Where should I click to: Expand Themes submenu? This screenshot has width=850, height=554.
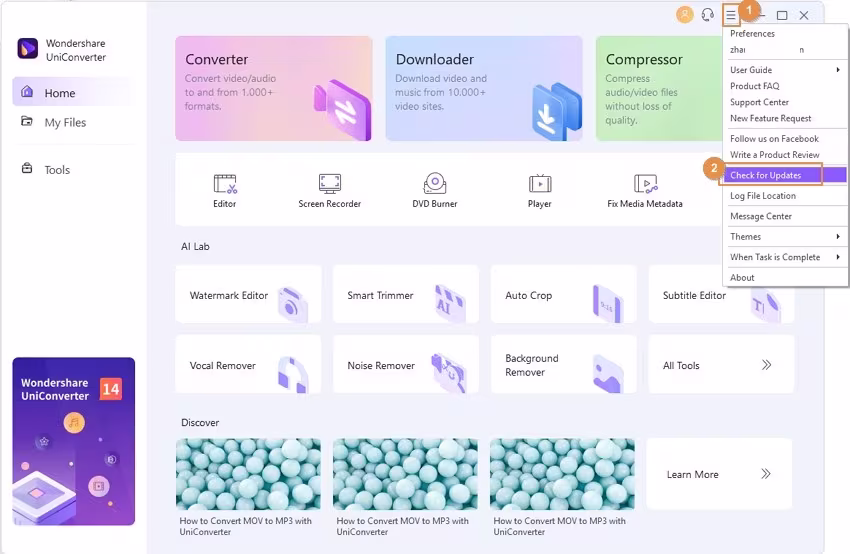[x=785, y=237]
